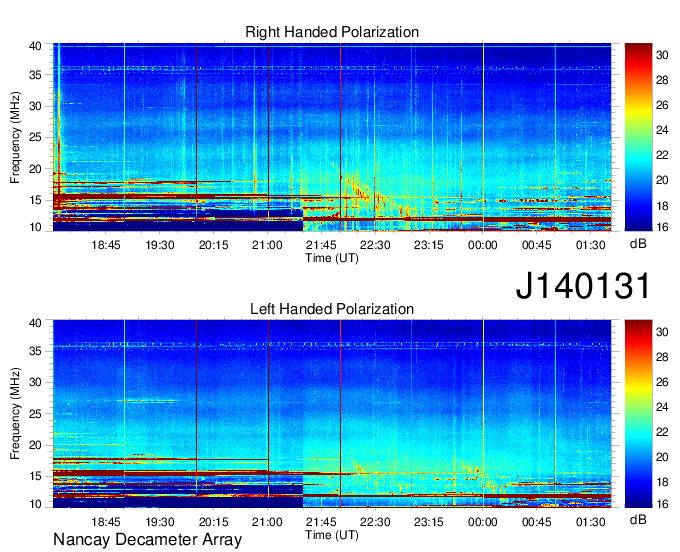Click the "22" value on Left Handed colorbar
This screenshot has width=680, height=552.
click(x=662, y=432)
